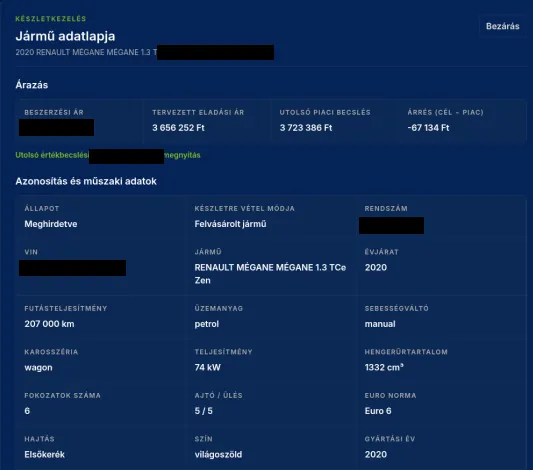Click the 'KÉSZLETKEZELÉS' label
Image resolution: width=533 pixels, height=470 pixels.
(51, 19)
